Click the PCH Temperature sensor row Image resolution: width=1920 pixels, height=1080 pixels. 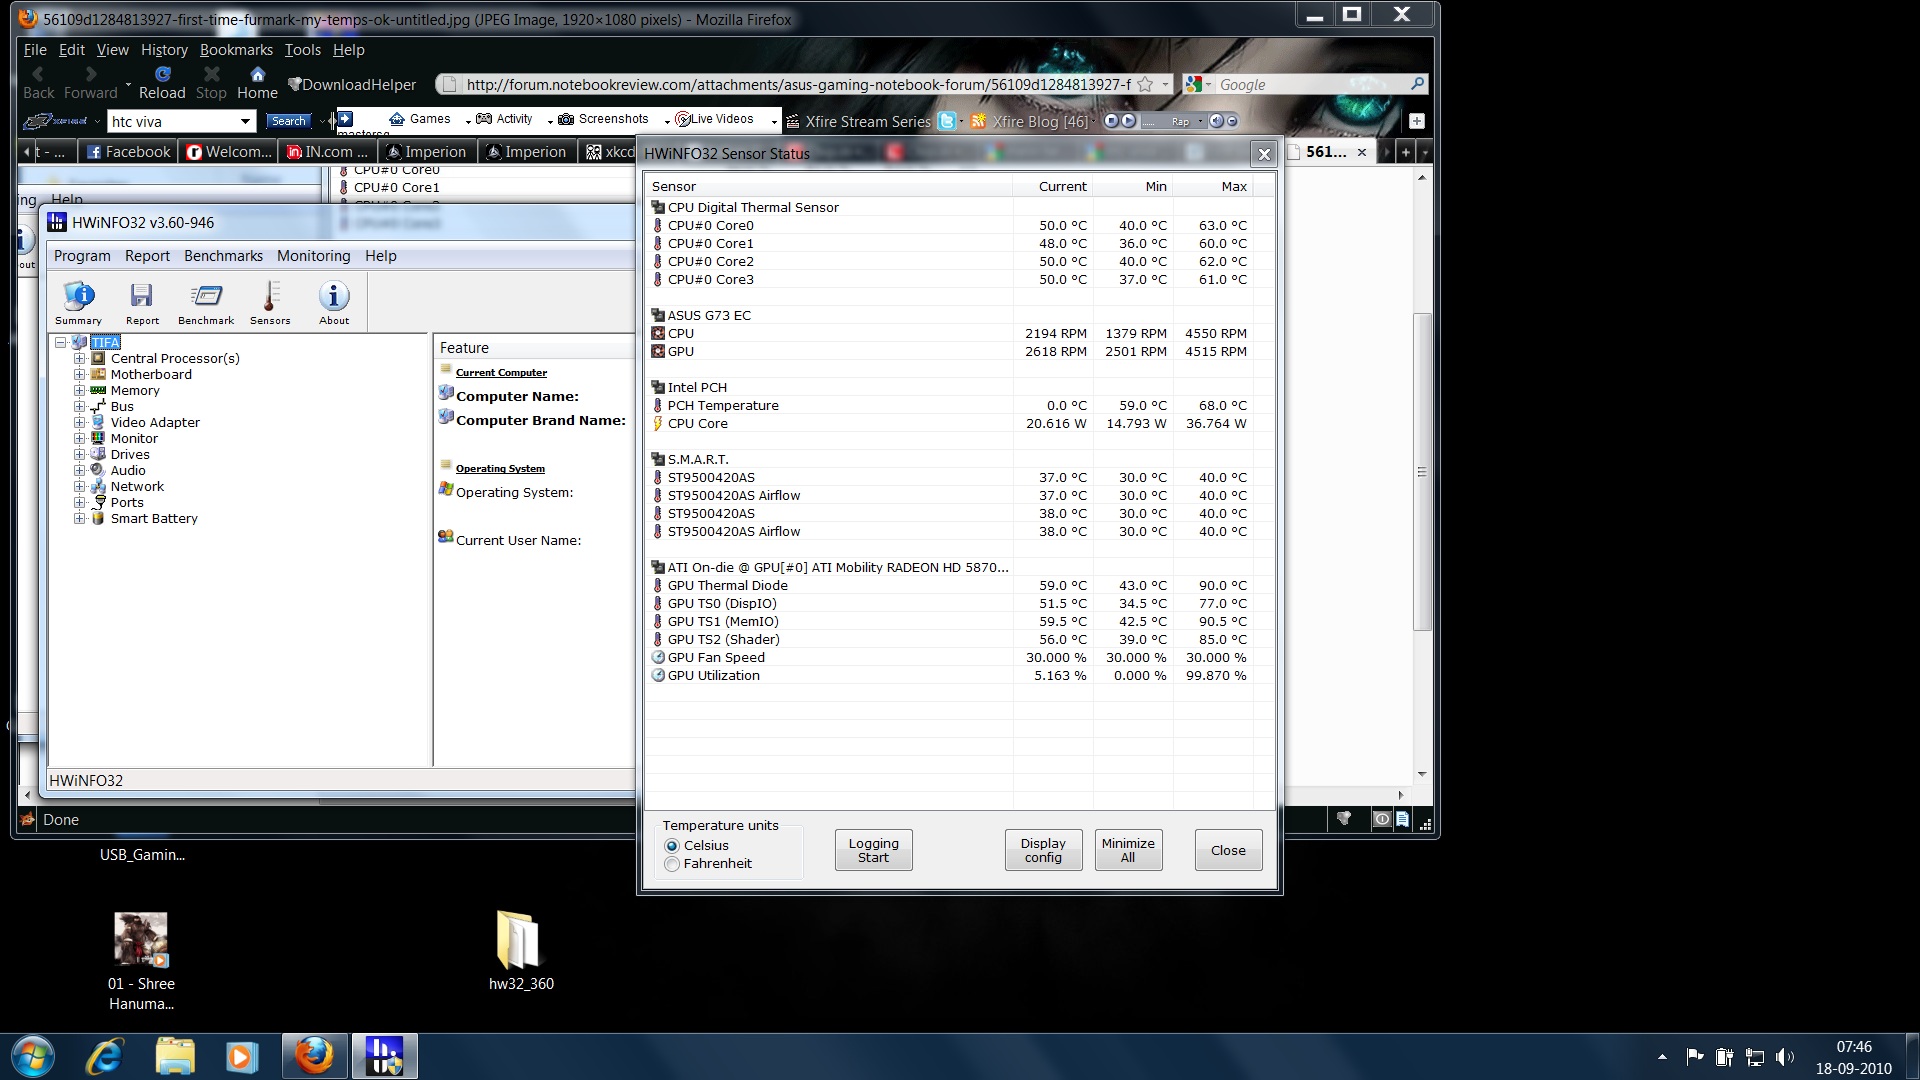click(950, 406)
